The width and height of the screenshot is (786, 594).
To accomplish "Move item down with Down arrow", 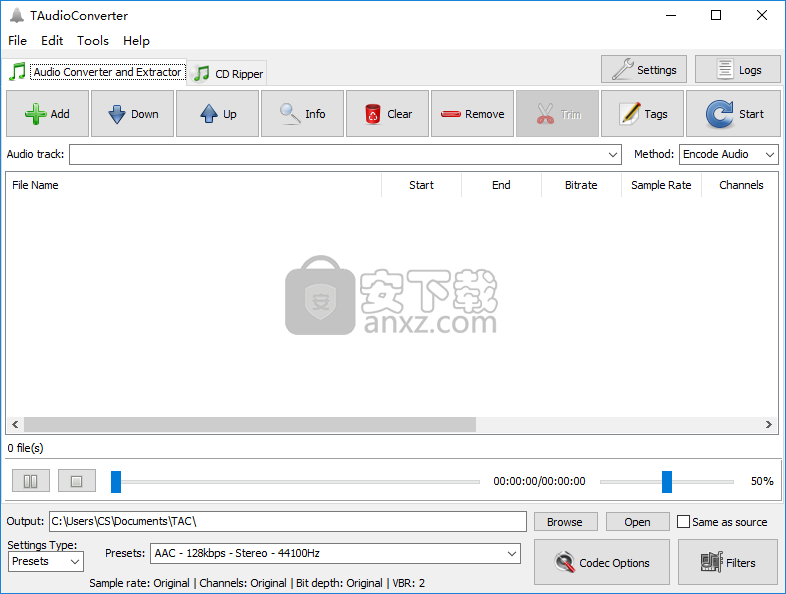I will click(x=132, y=114).
